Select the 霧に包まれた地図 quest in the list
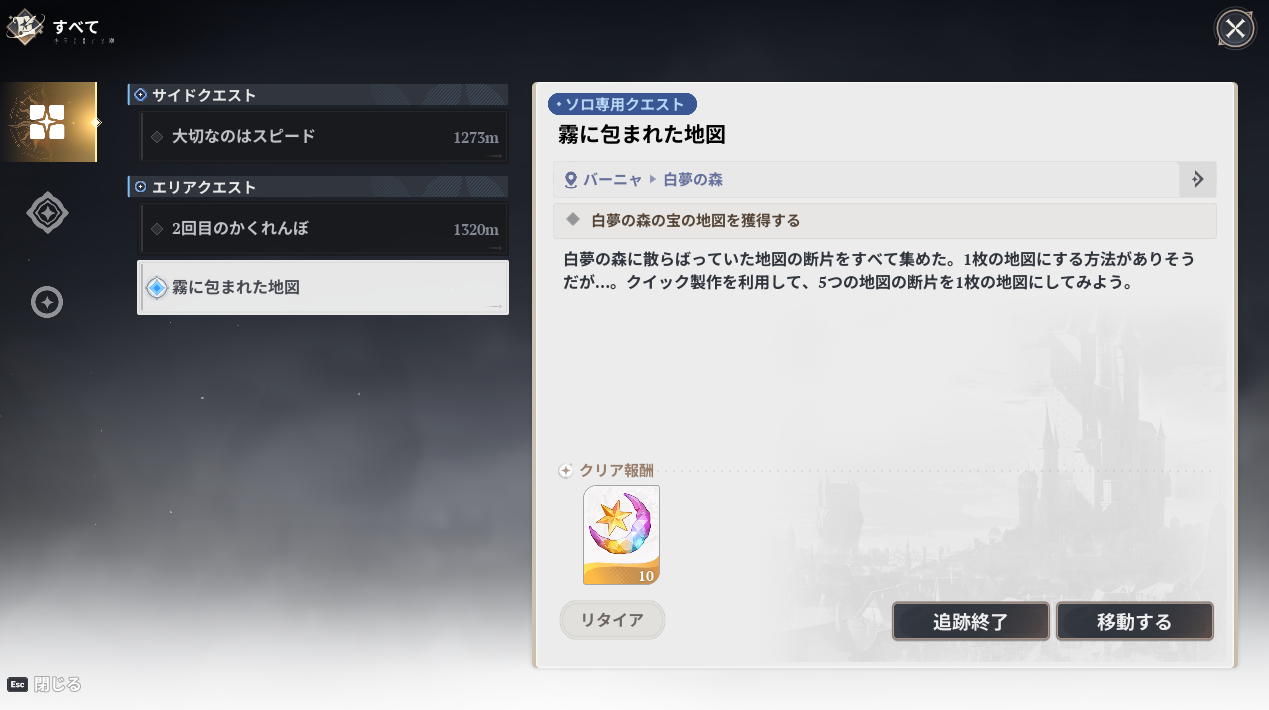This screenshot has height=710, width=1269. coord(322,288)
